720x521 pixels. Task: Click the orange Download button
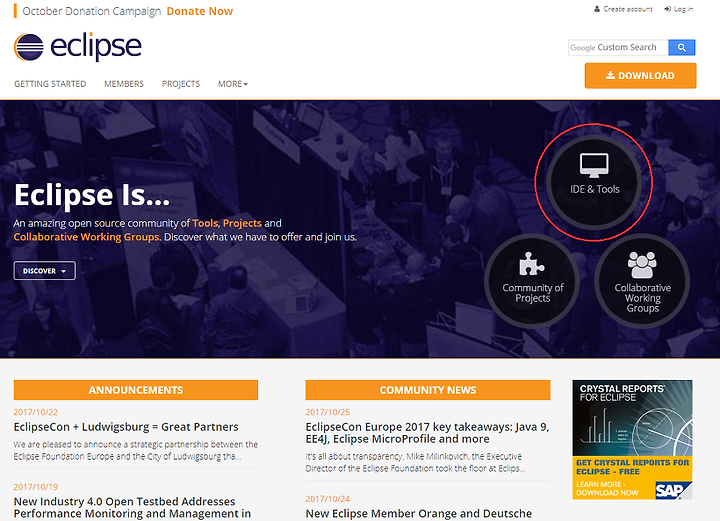point(640,76)
